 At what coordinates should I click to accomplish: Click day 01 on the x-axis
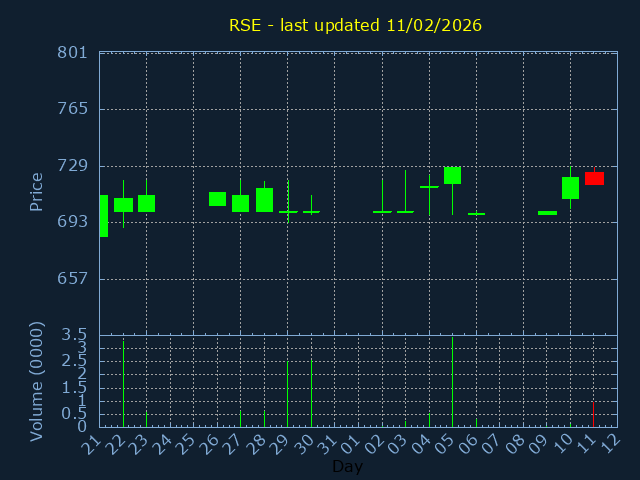[349, 441]
